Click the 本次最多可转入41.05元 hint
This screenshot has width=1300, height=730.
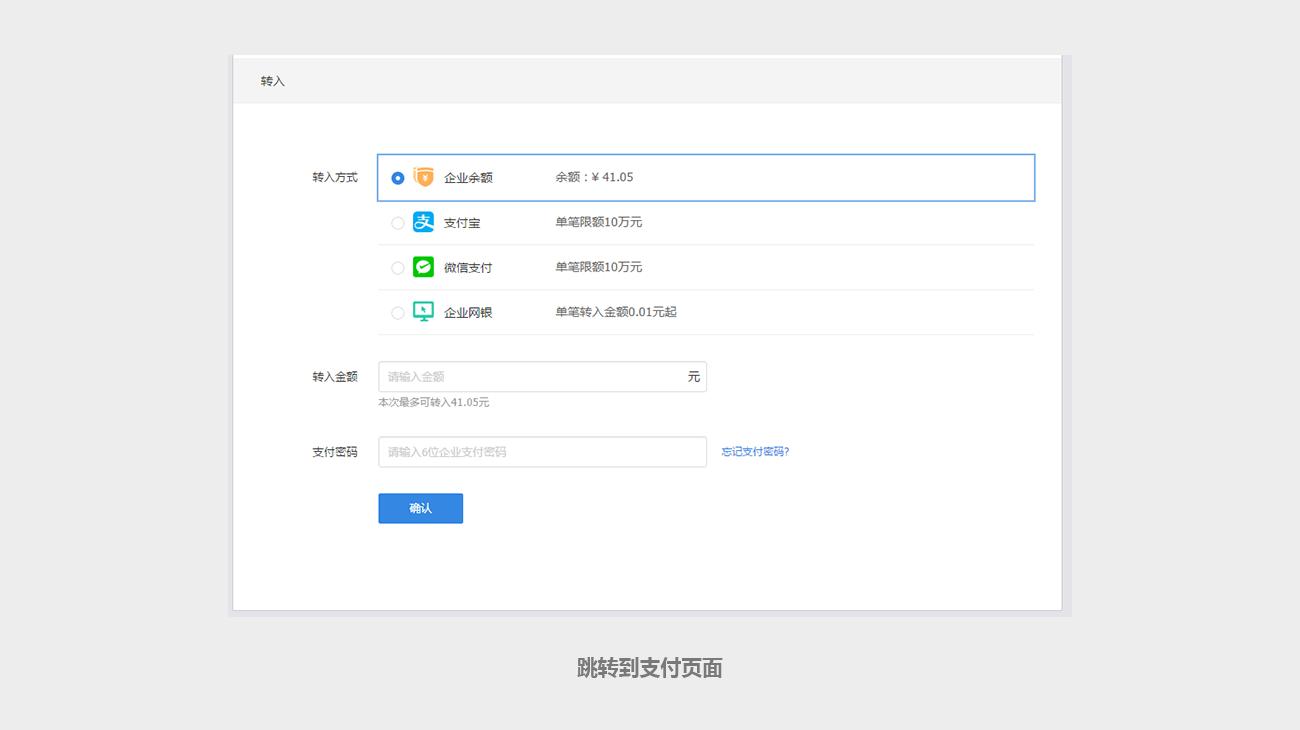[x=434, y=402]
